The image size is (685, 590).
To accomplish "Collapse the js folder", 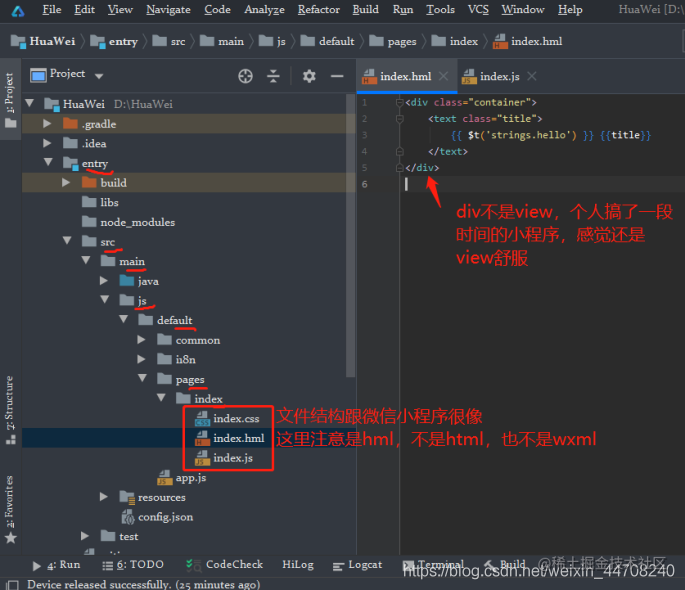I will coord(105,299).
